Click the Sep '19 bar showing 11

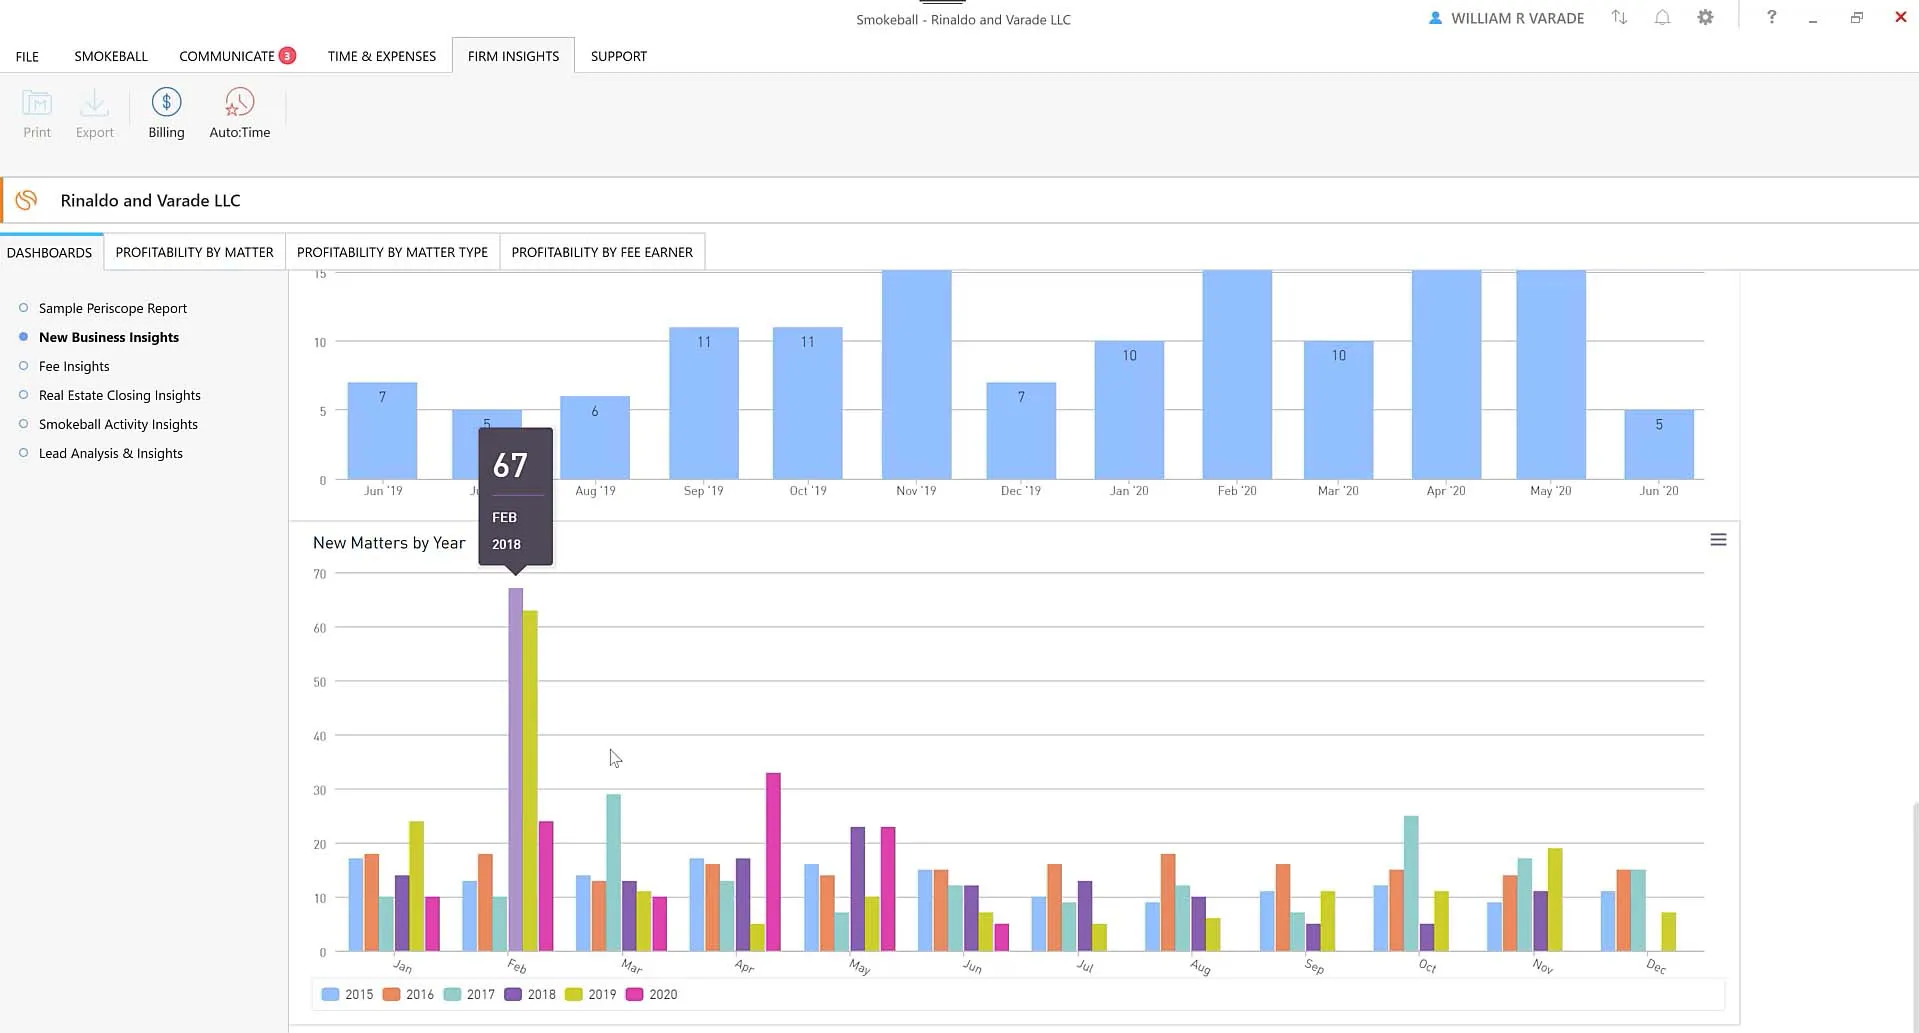tap(704, 403)
